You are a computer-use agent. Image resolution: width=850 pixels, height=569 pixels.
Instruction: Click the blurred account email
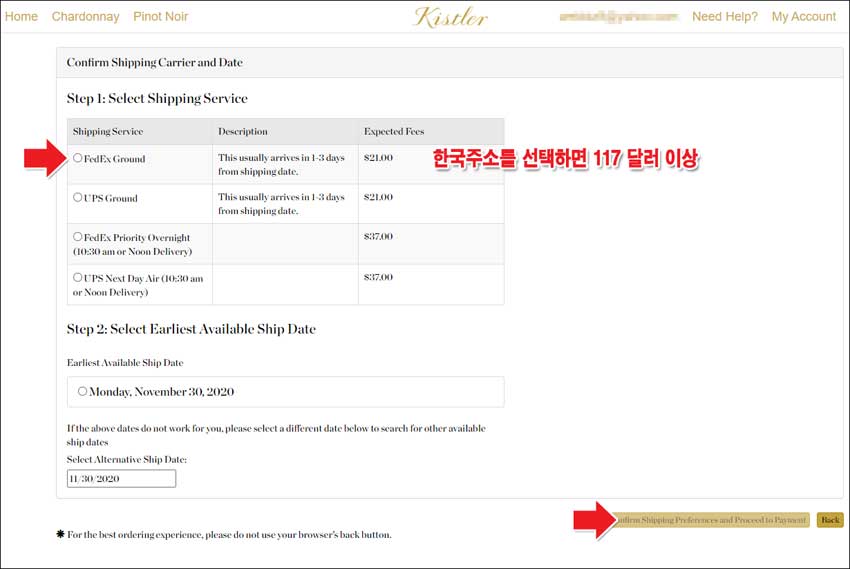click(x=619, y=17)
